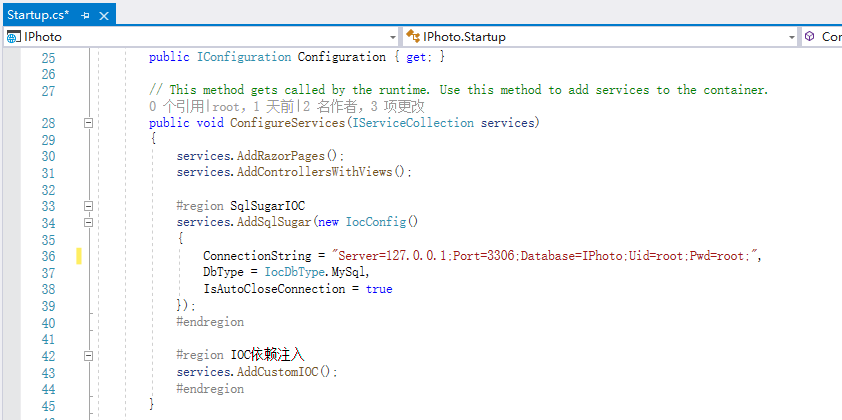Click the IConfiguration type on line 25

tap(244, 57)
